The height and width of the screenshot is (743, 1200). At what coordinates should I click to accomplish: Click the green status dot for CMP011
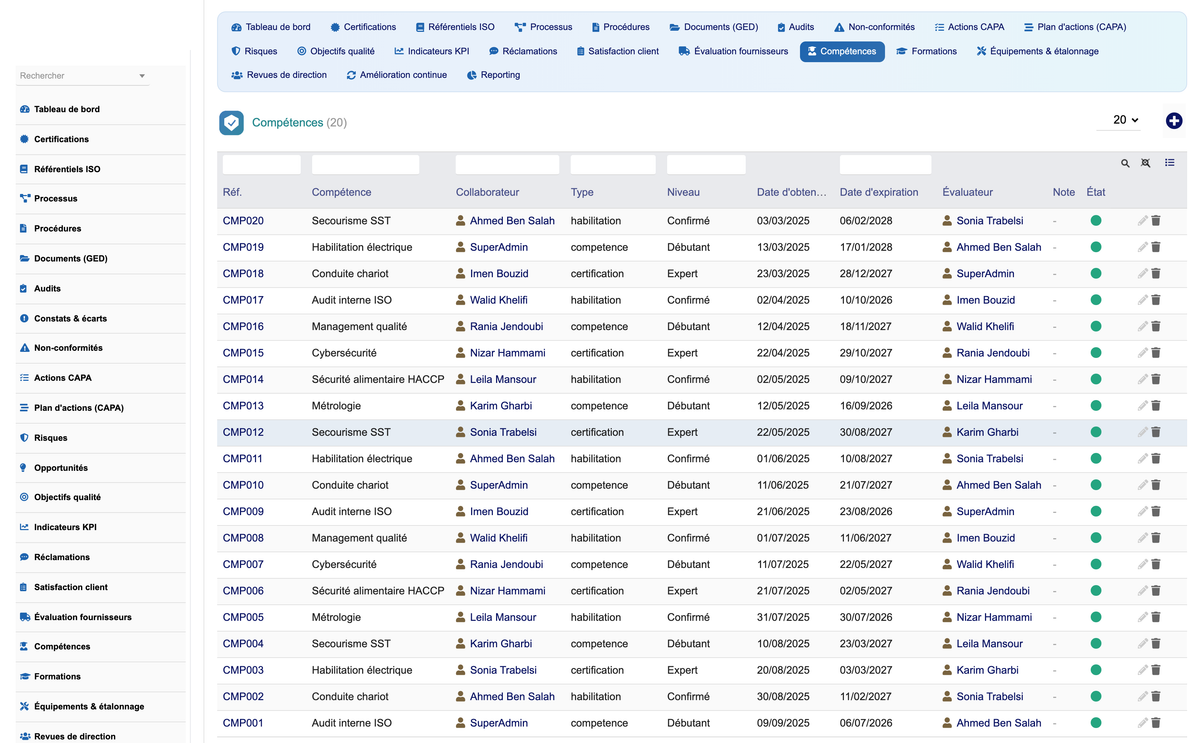1096,459
